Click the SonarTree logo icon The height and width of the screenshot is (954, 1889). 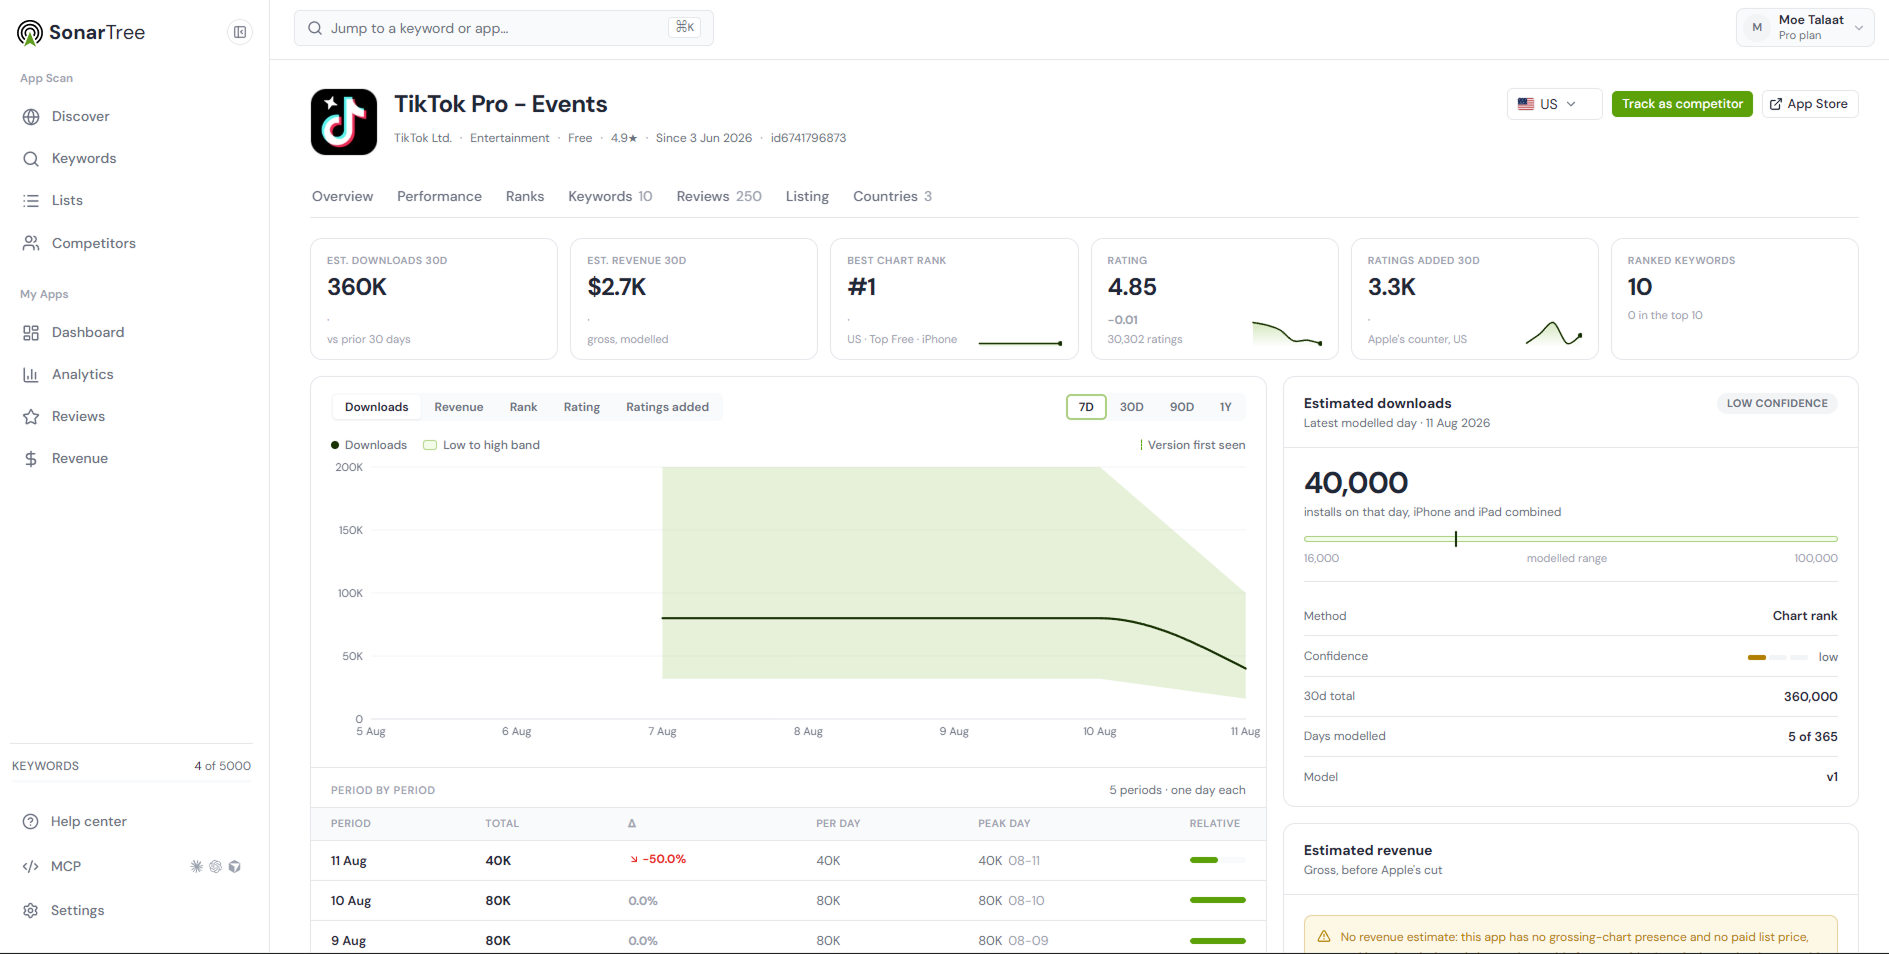pyautogui.click(x=30, y=33)
